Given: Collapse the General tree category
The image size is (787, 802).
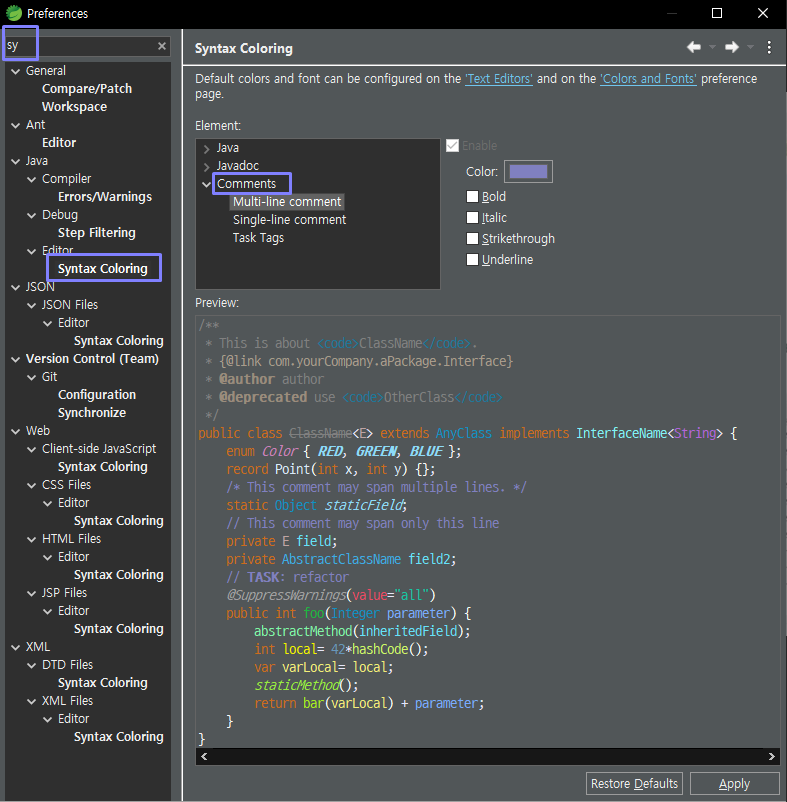Looking at the screenshot, I should 15,71.
